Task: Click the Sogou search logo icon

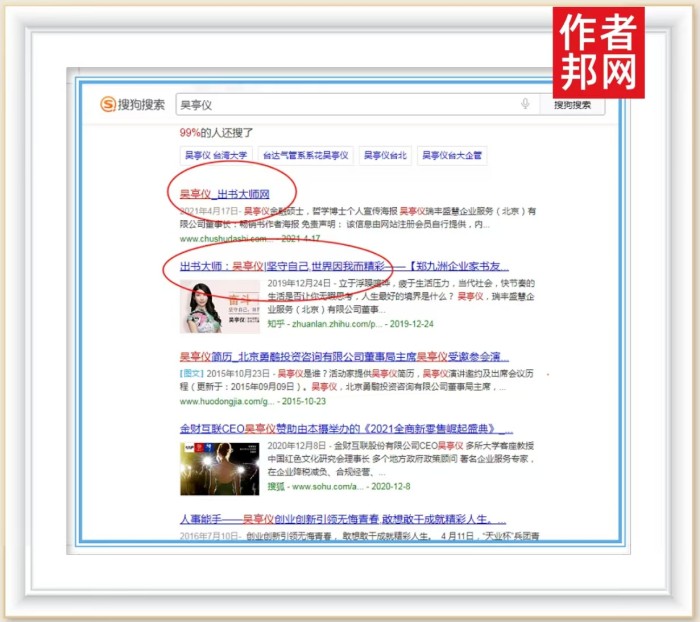Action: tap(107, 105)
